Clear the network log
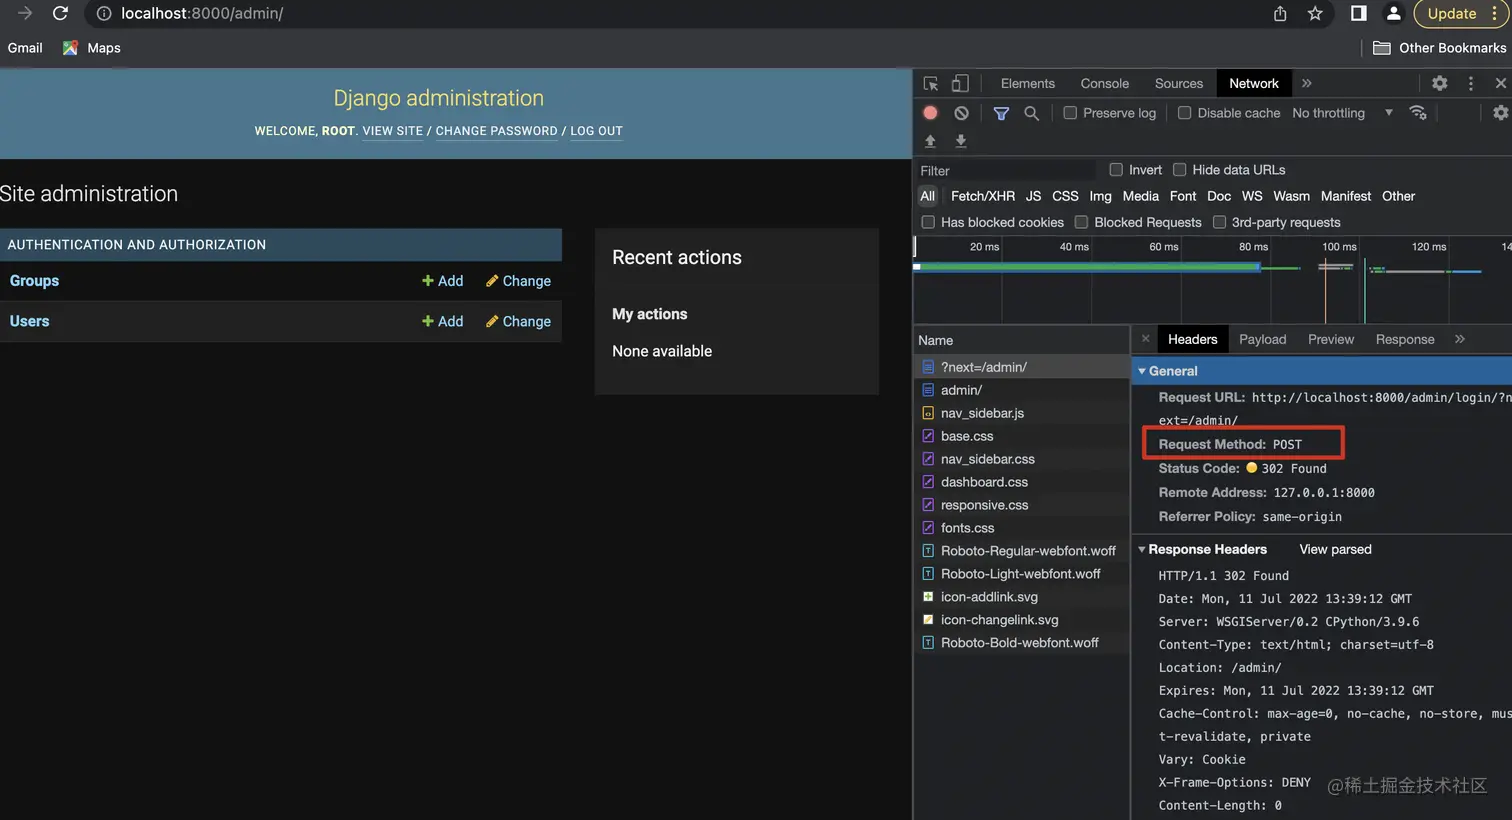Viewport: 1512px width, 820px height. tap(961, 113)
